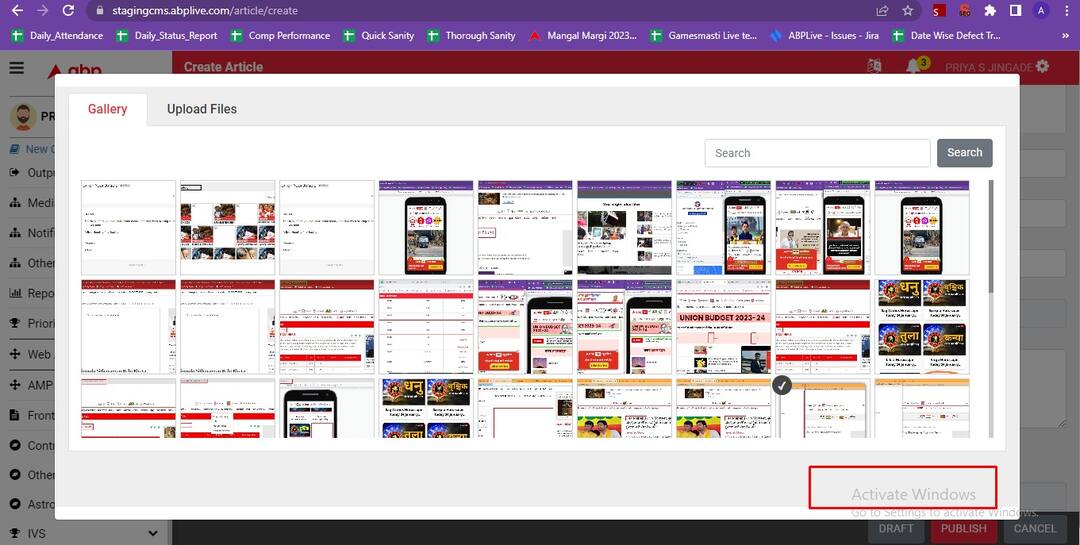1080x545 pixels.
Task: Click the translate icon in the header
Action: [875, 67]
